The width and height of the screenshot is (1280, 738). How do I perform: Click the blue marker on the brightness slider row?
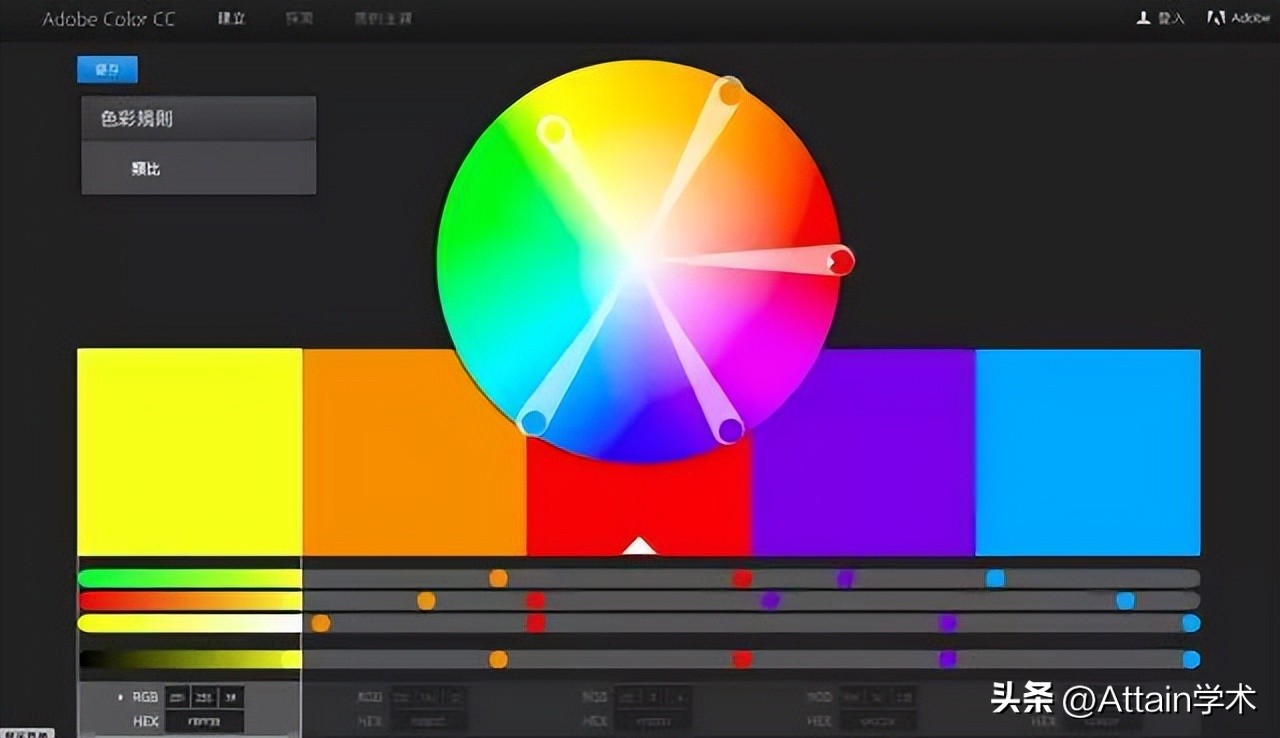[1190, 659]
